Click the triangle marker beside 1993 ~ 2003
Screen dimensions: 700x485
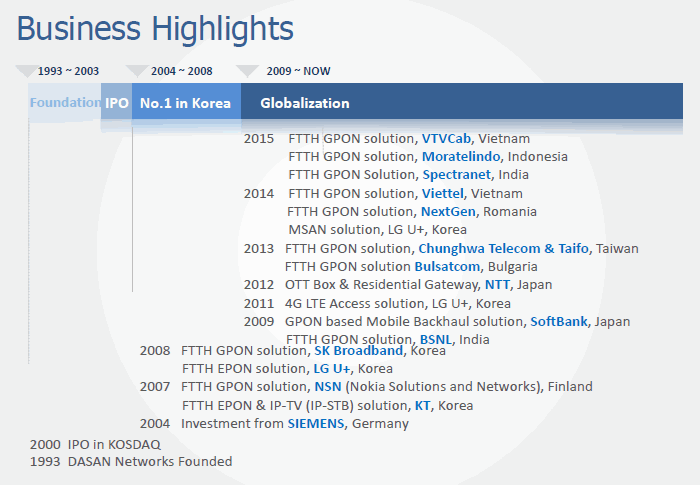(26, 71)
